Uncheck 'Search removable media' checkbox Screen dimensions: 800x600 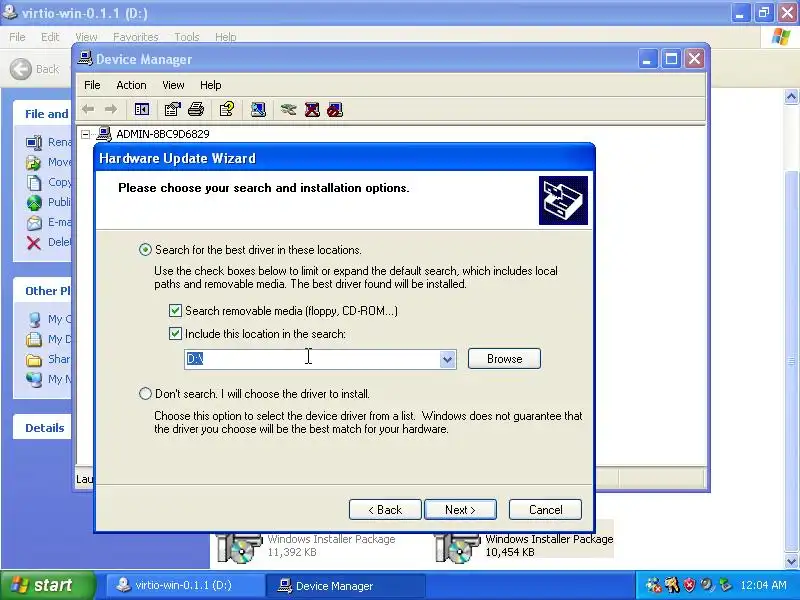click(175, 310)
